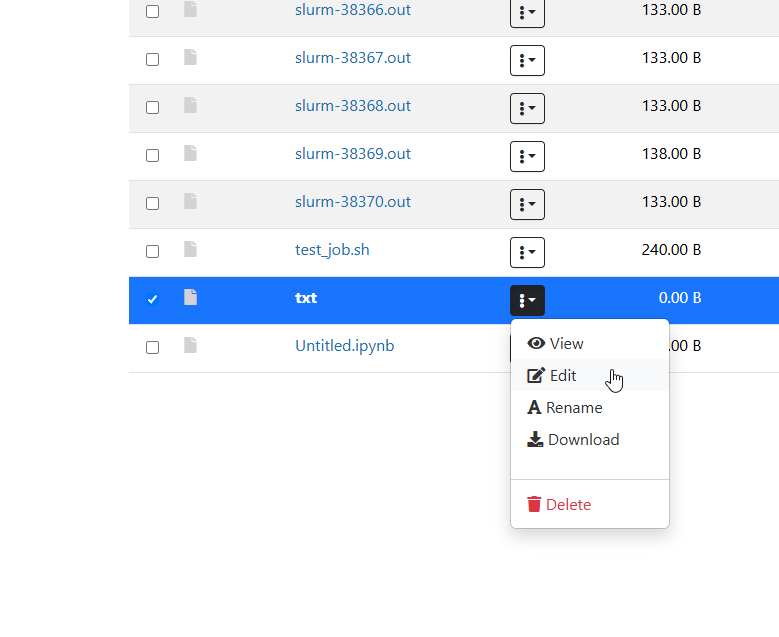Choose Rename from the txt file menu
The height and width of the screenshot is (637, 779).
[x=590, y=407]
